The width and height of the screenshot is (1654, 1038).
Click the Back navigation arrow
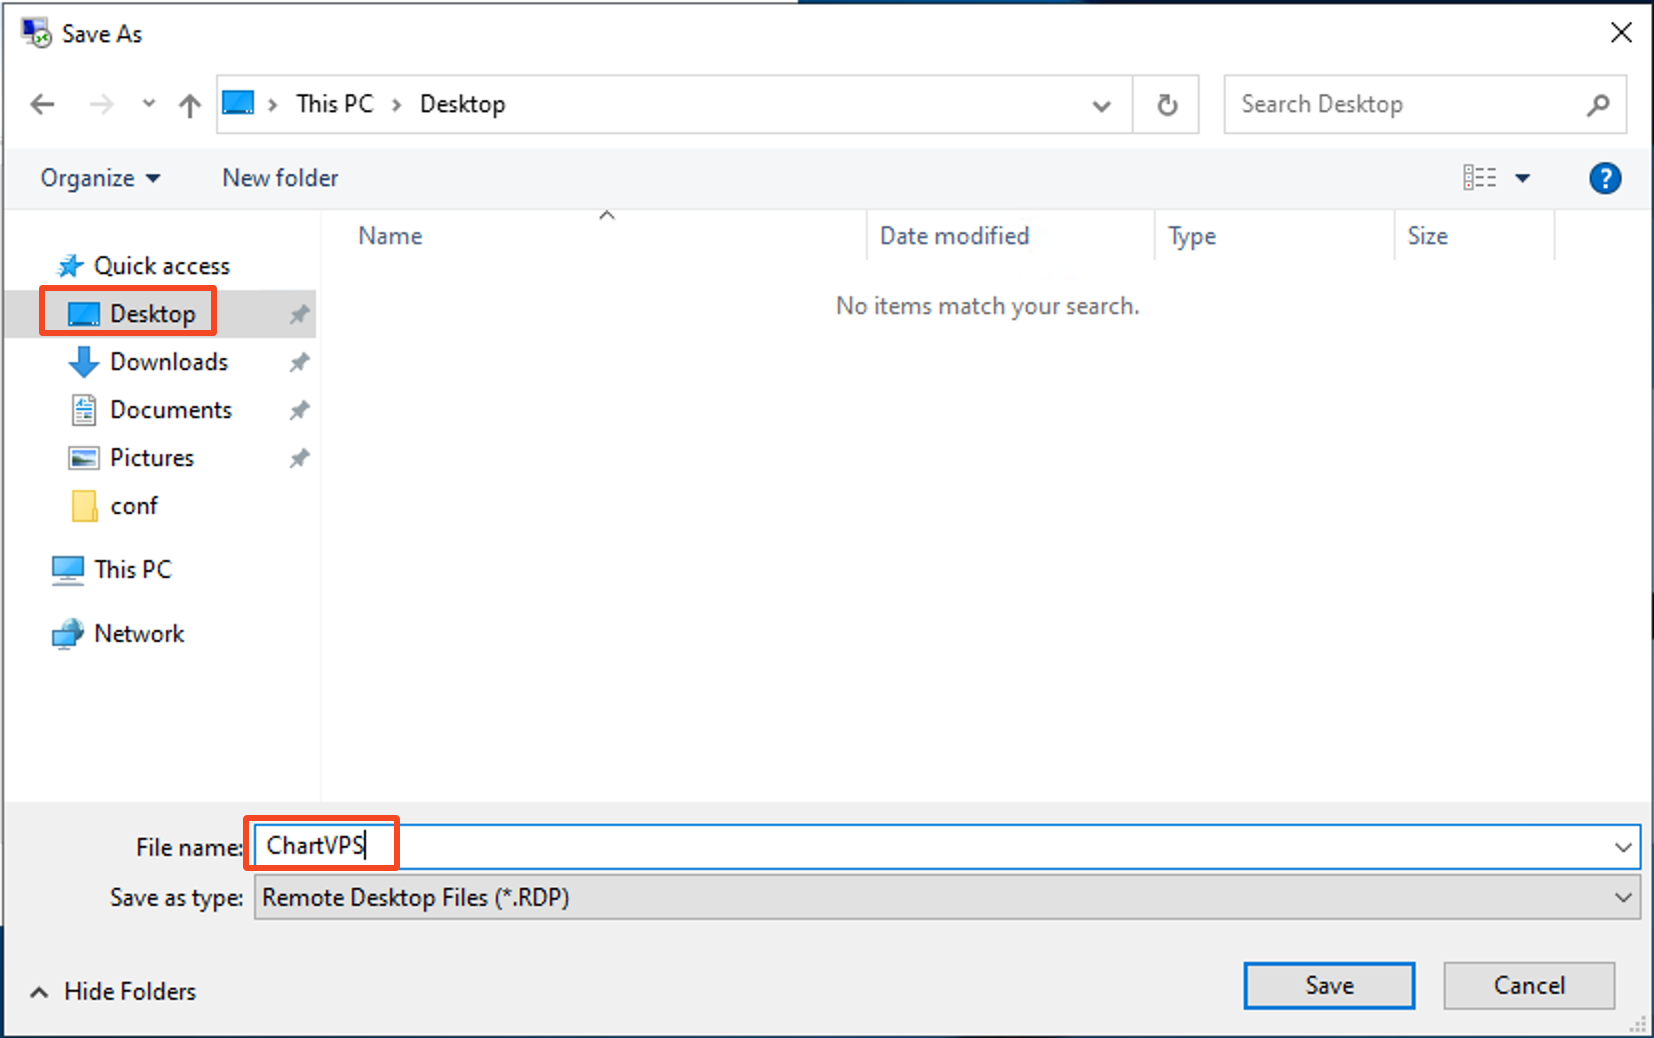point(42,104)
